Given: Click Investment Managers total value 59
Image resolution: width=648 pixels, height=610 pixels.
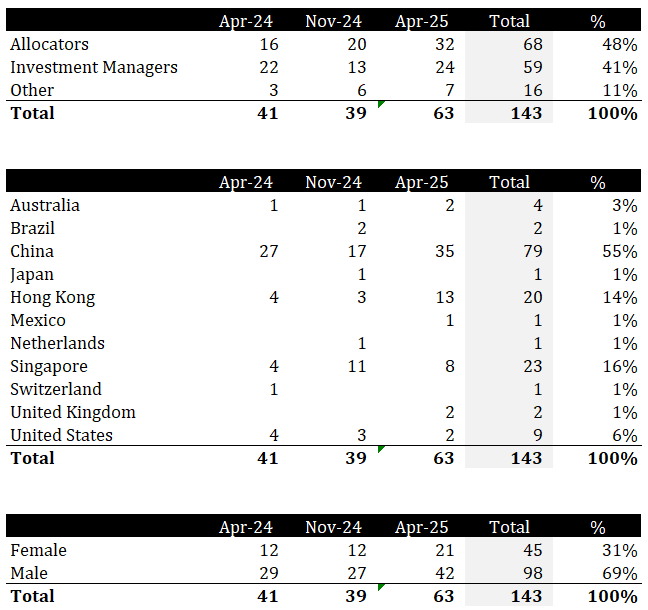Looking at the screenshot, I should click(533, 67).
